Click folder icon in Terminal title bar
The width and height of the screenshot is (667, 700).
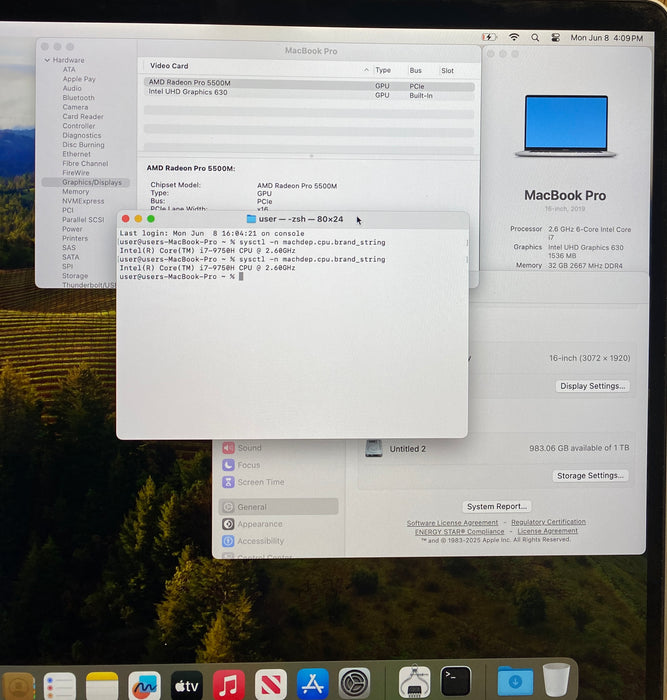click(x=251, y=219)
